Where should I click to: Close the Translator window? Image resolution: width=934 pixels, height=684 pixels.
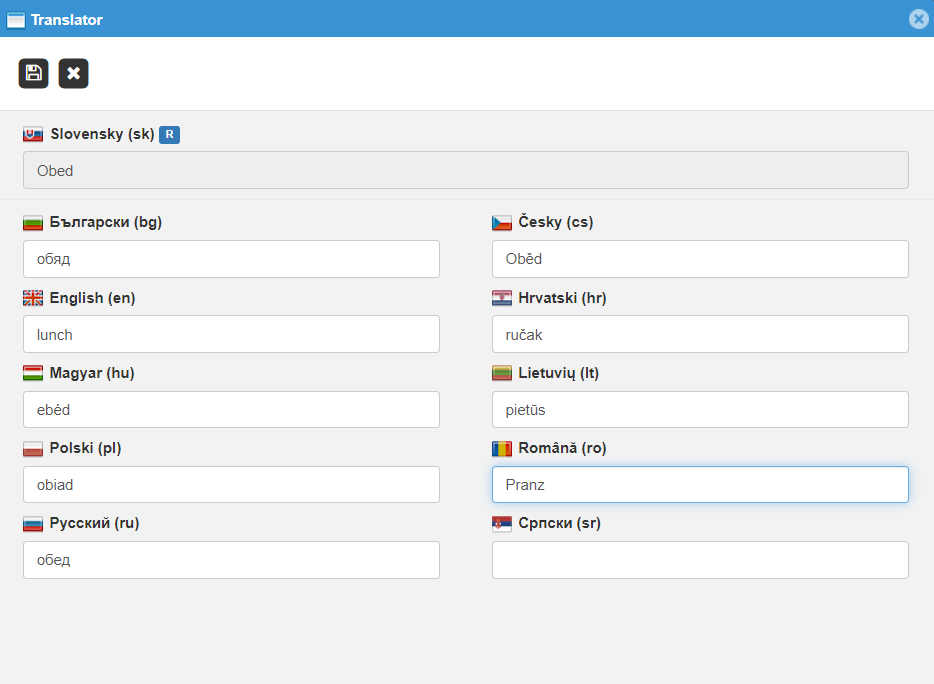pos(918,19)
